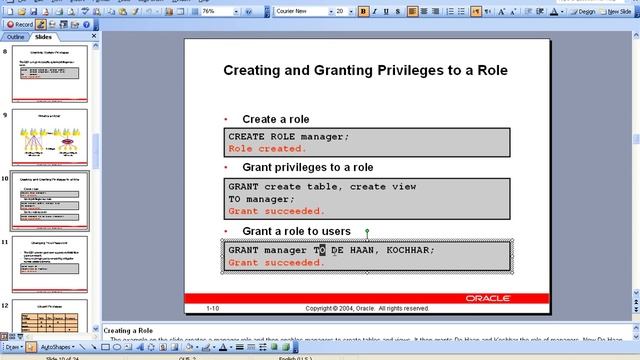Select the Arrow drawing tool
Image resolution: width=640 pixels, height=360 pixels.
click(94, 347)
